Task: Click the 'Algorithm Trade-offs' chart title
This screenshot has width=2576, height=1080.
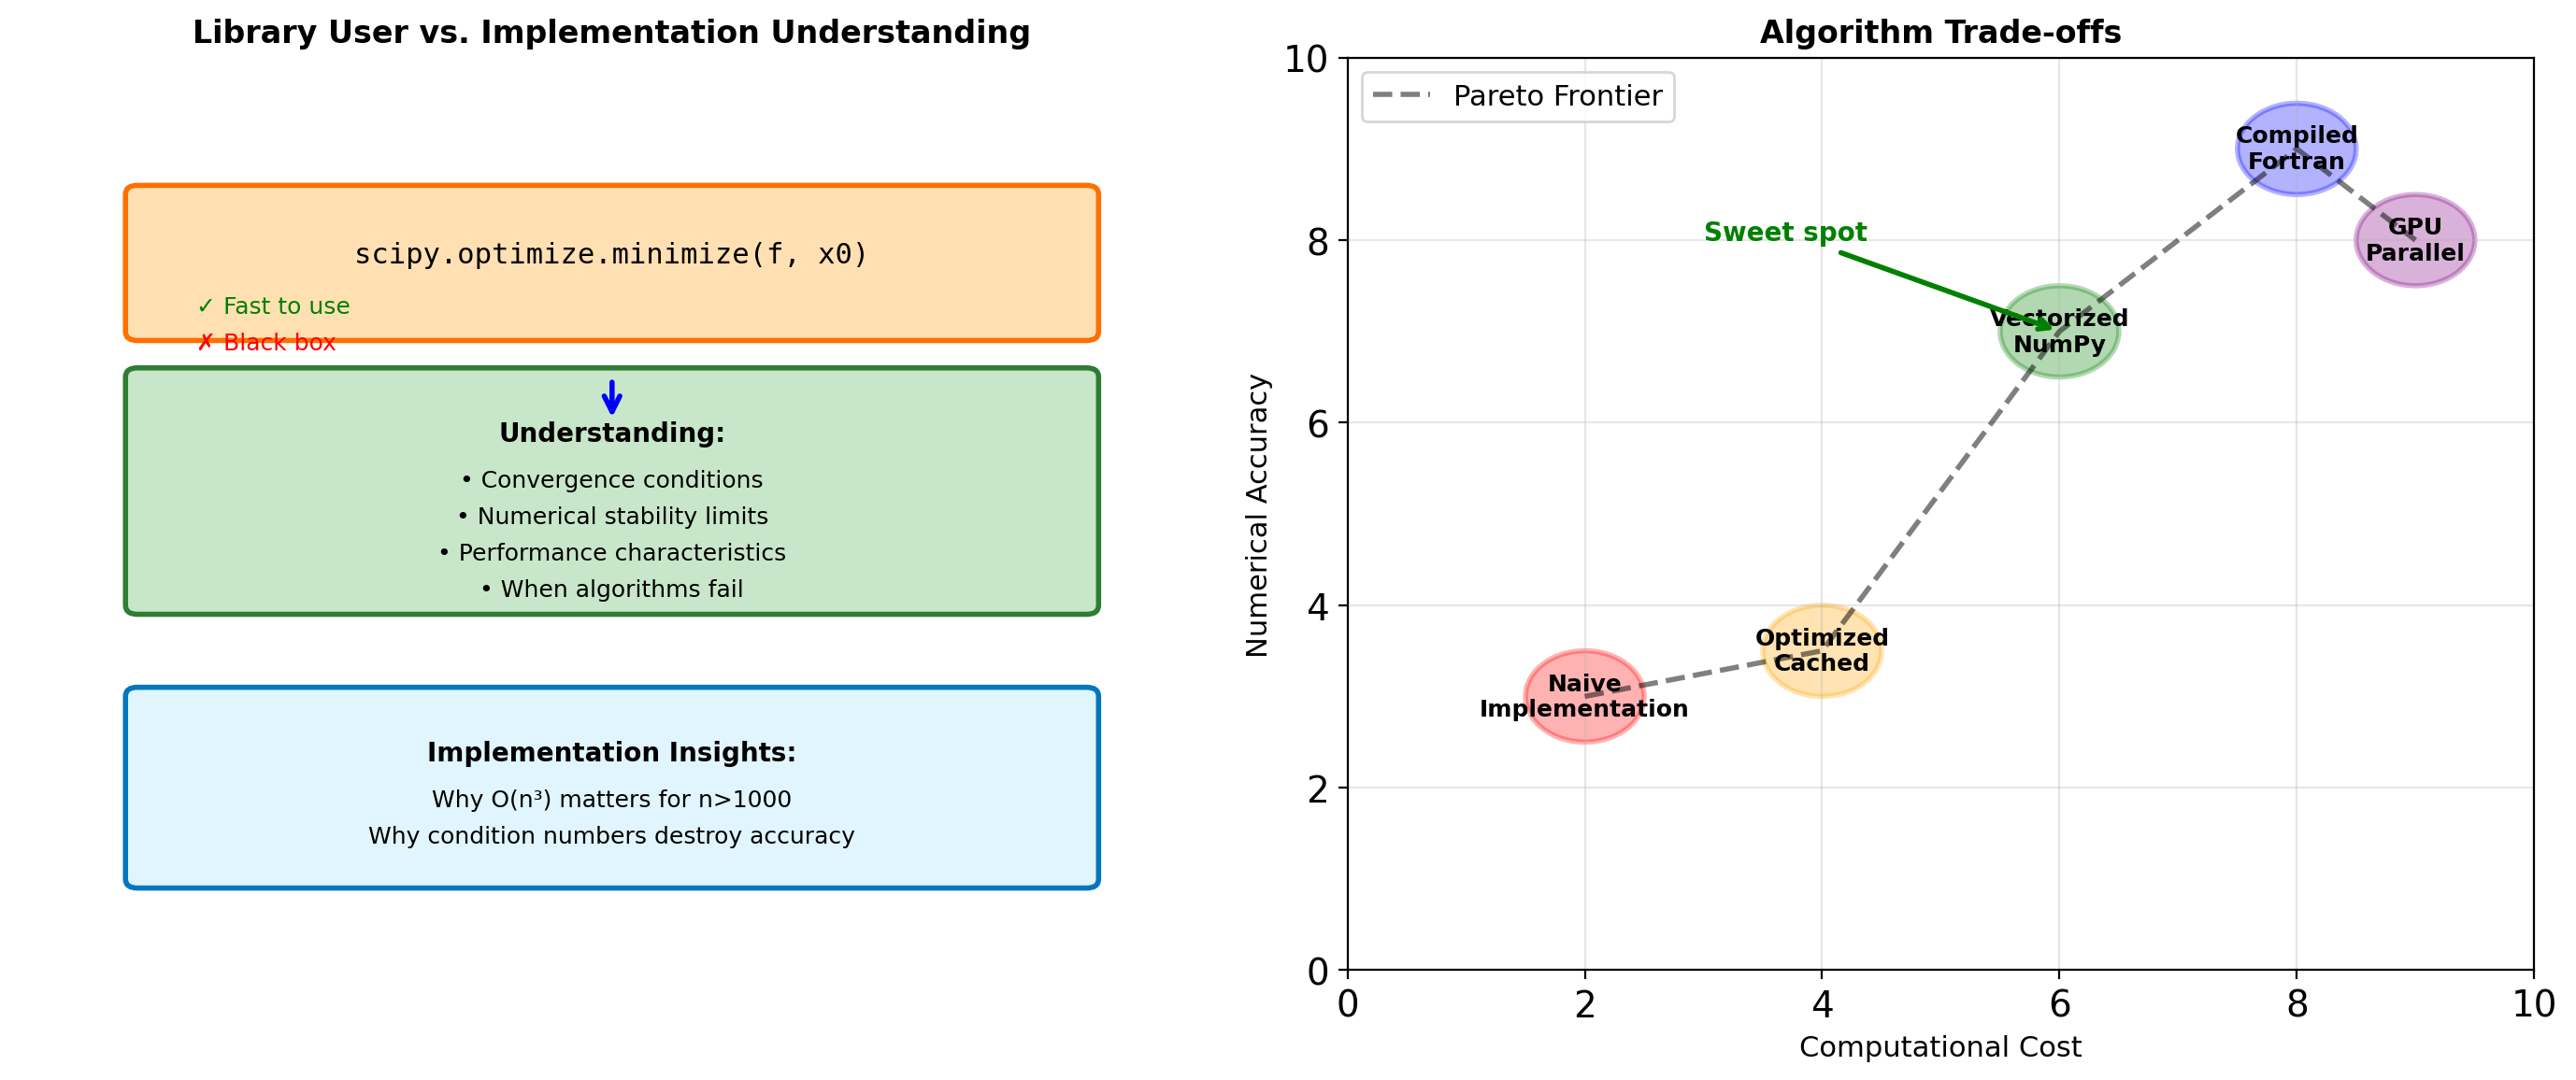Action: 1940,32
